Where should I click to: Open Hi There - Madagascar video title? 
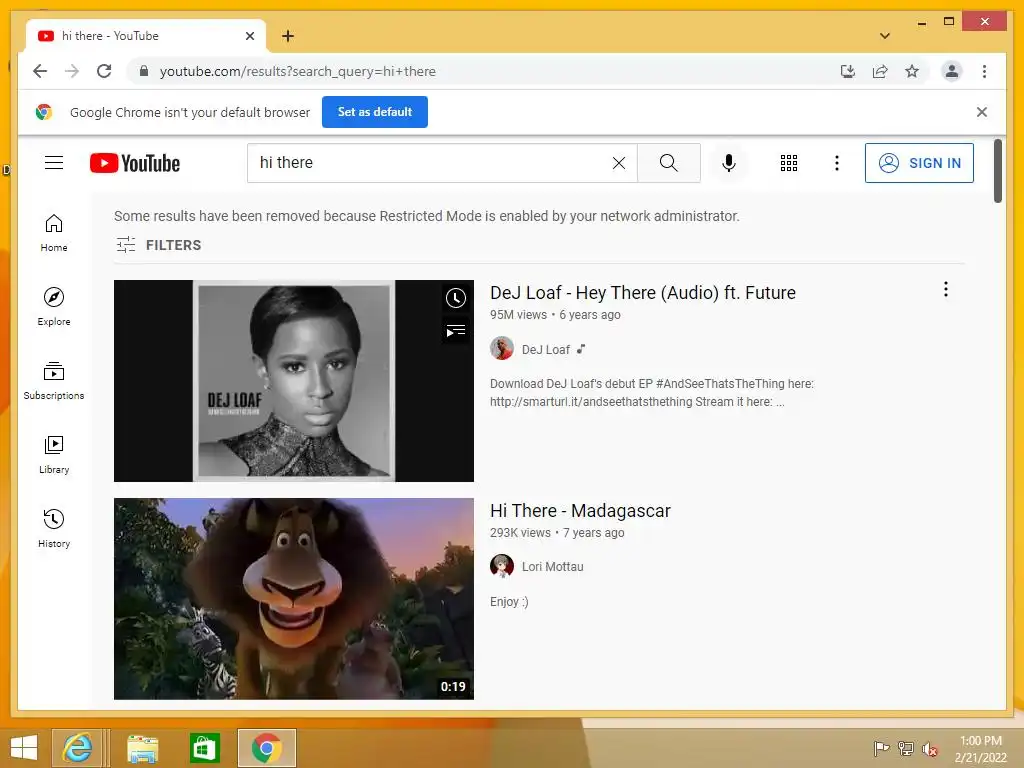(580, 511)
